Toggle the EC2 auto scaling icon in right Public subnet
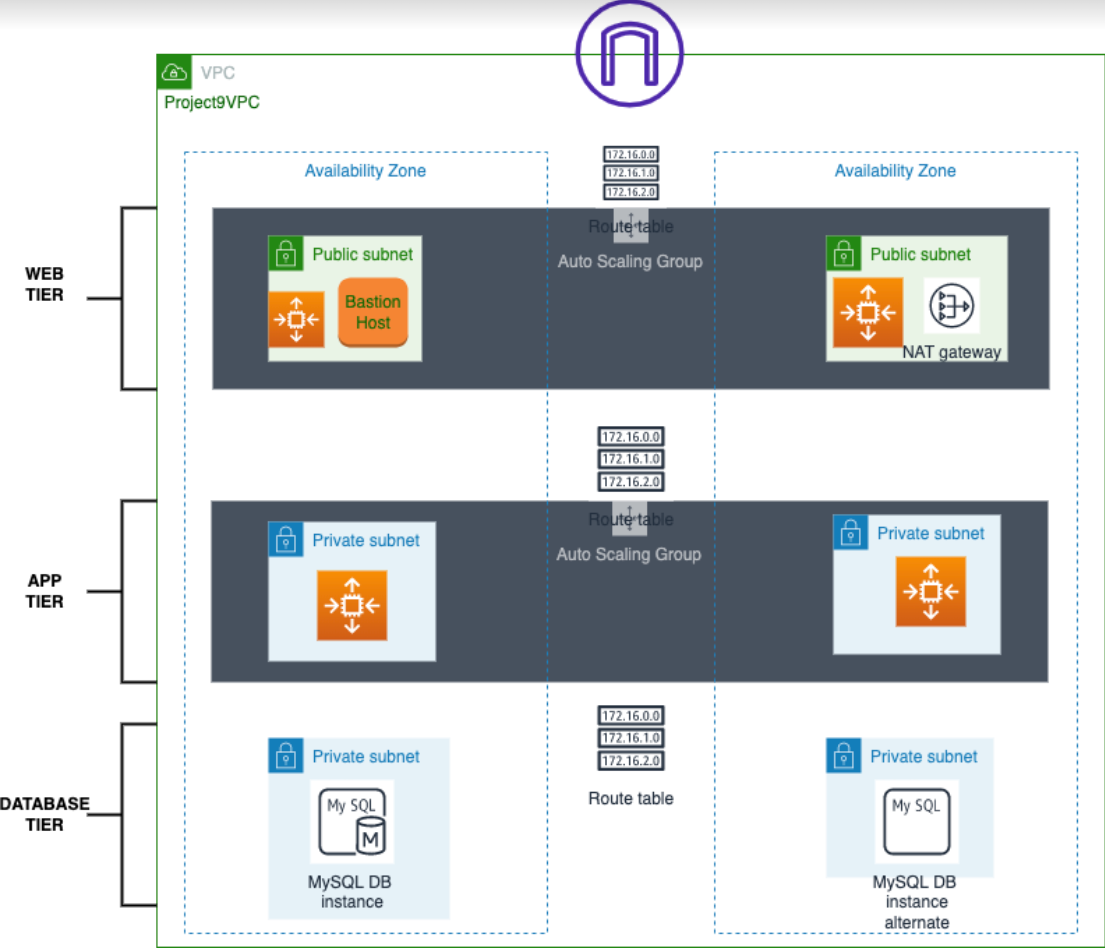The height and width of the screenshot is (948, 1105). pyautogui.click(x=867, y=311)
